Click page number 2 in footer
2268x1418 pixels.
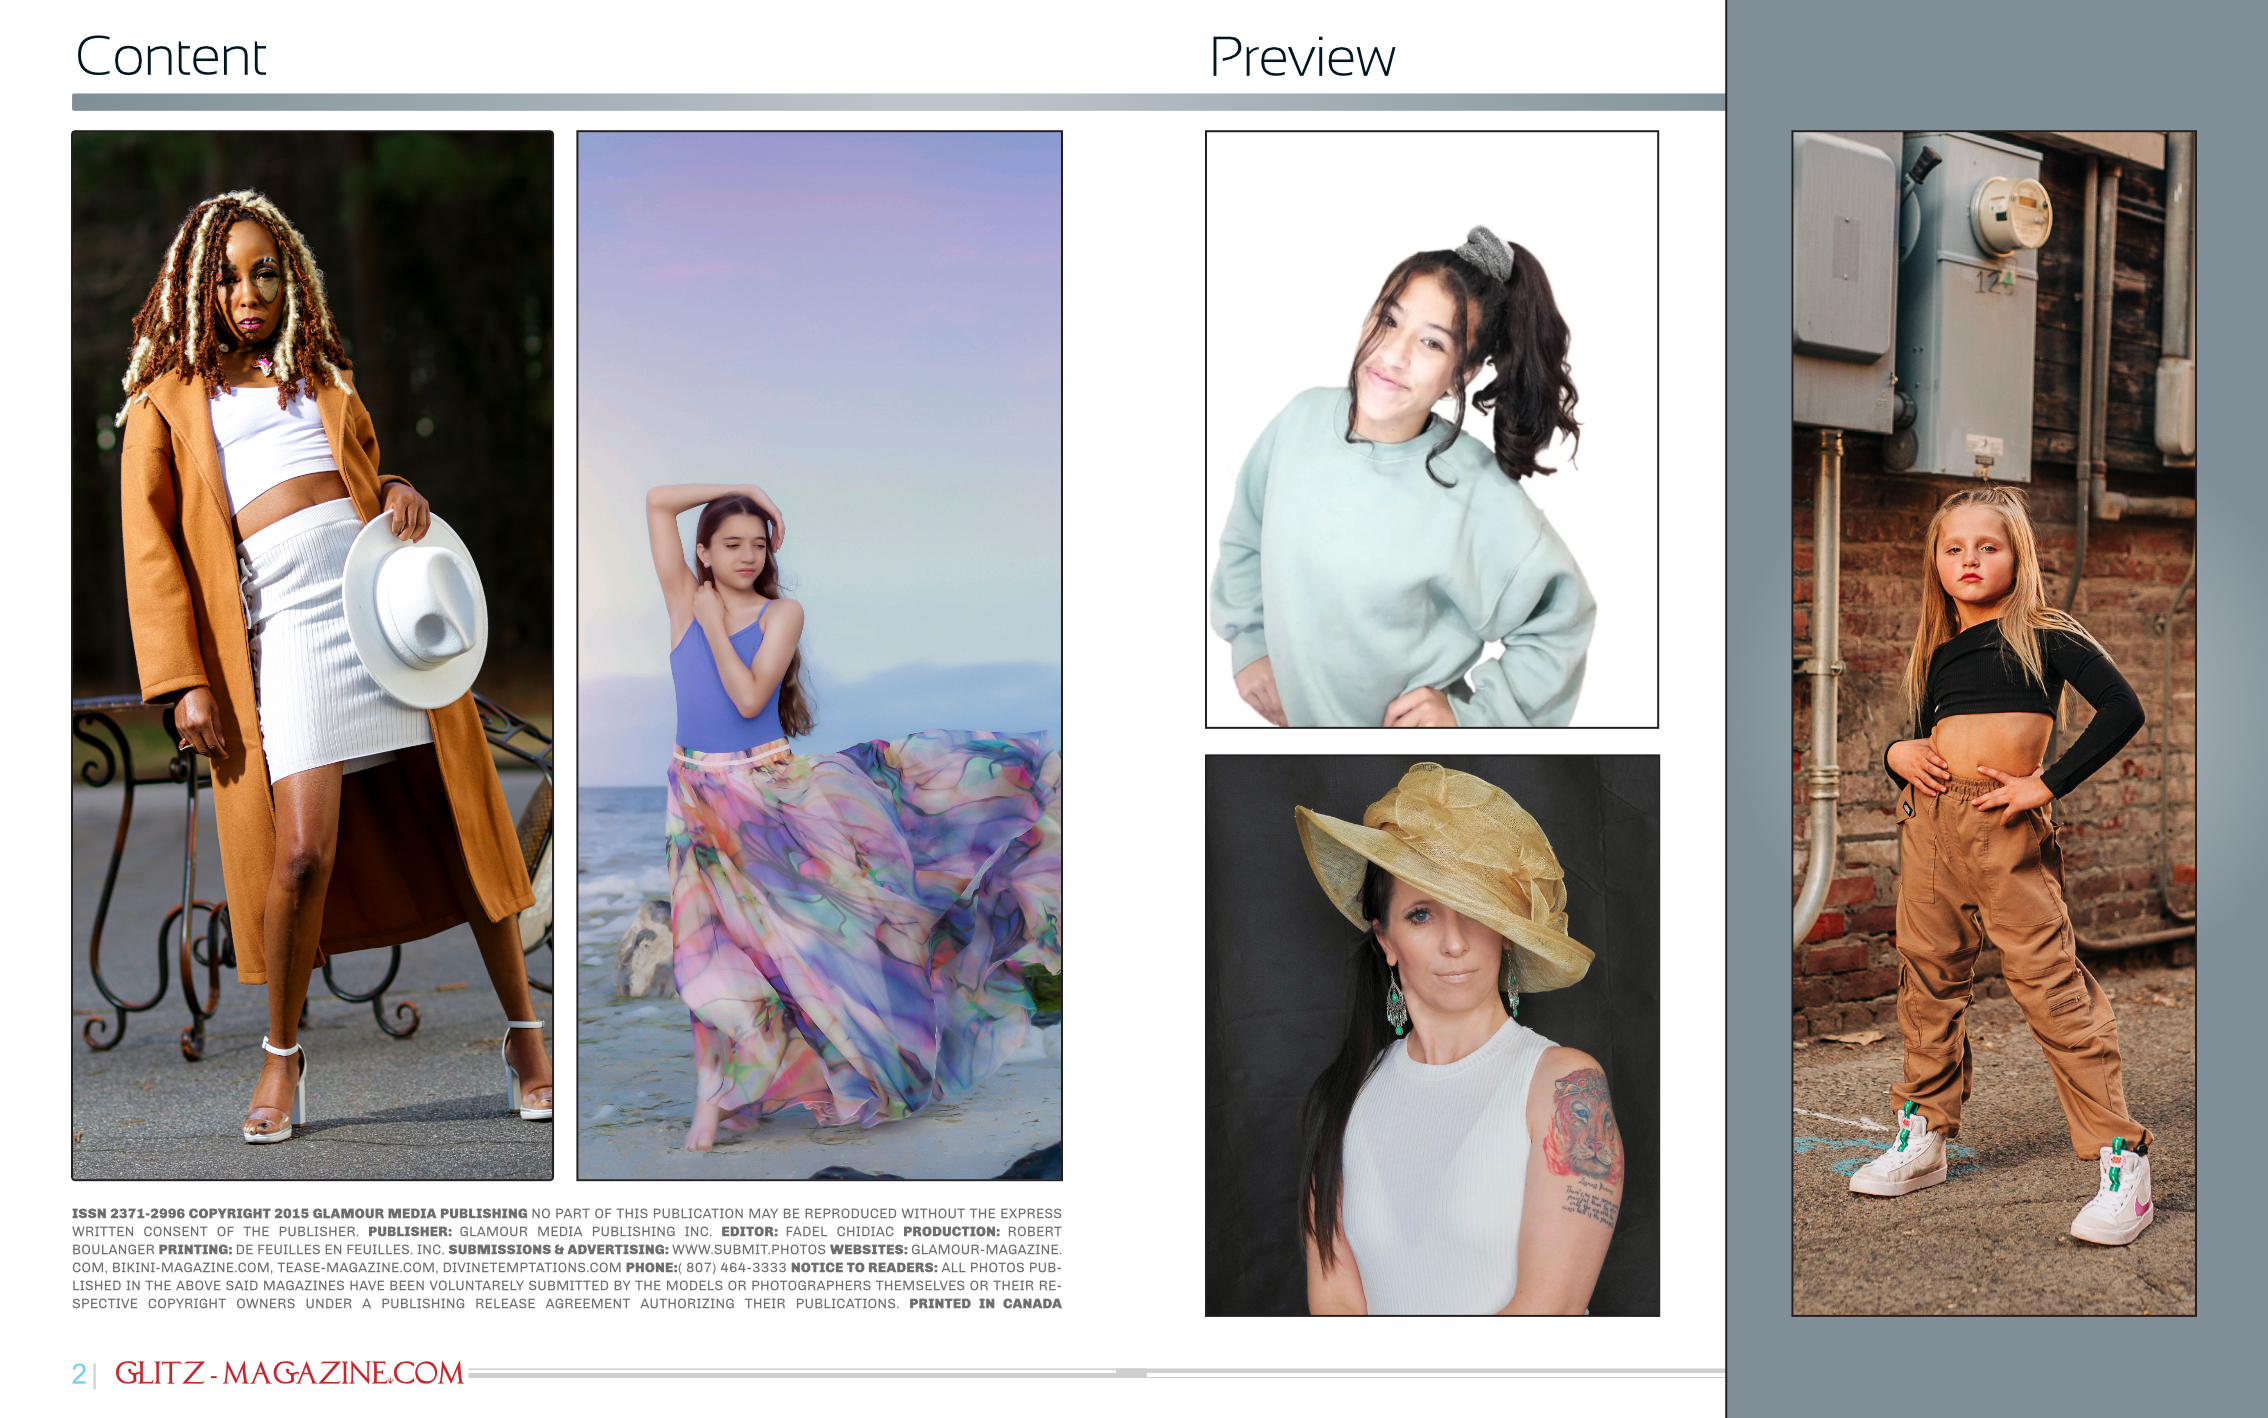tap(79, 1374)
